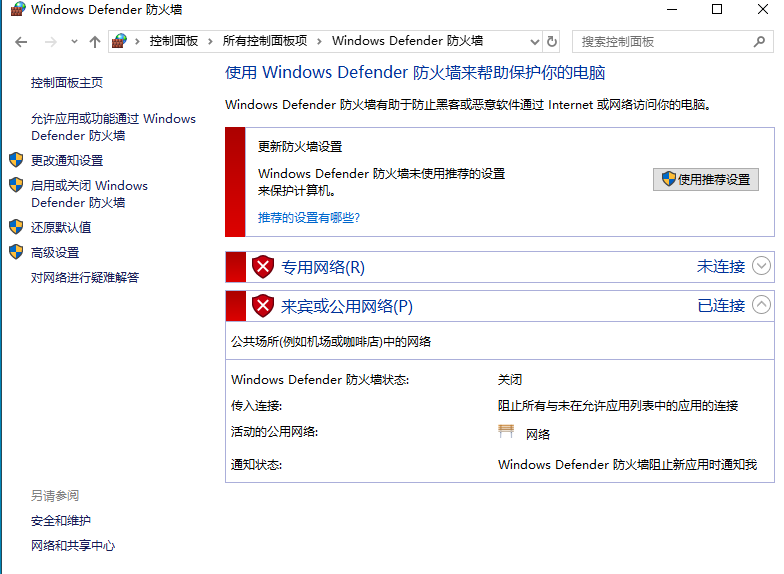The image size is (784, 574).
Task: Collapse the 来宾或公用网络 section chevron
Action: click(762, 304)
